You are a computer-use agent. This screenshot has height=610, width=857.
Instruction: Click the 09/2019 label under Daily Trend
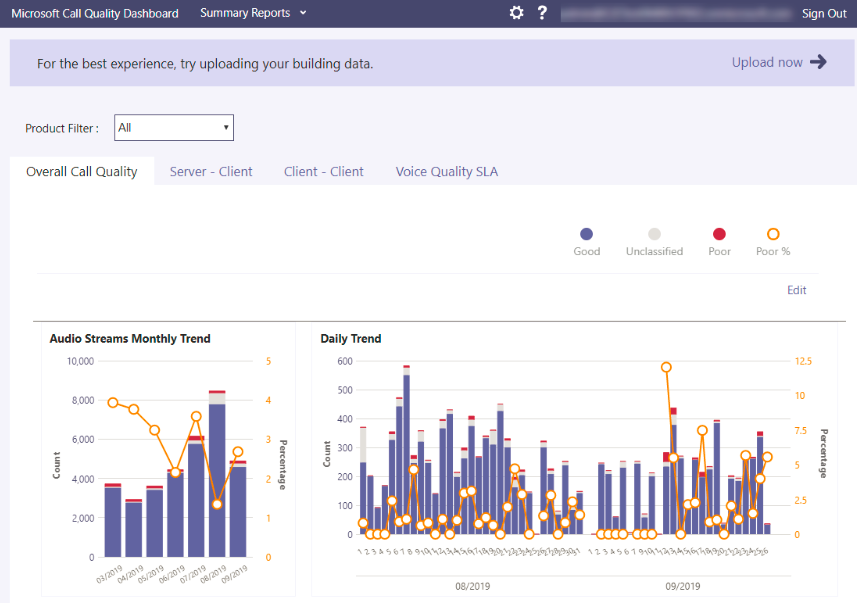[x=682, y=586]
